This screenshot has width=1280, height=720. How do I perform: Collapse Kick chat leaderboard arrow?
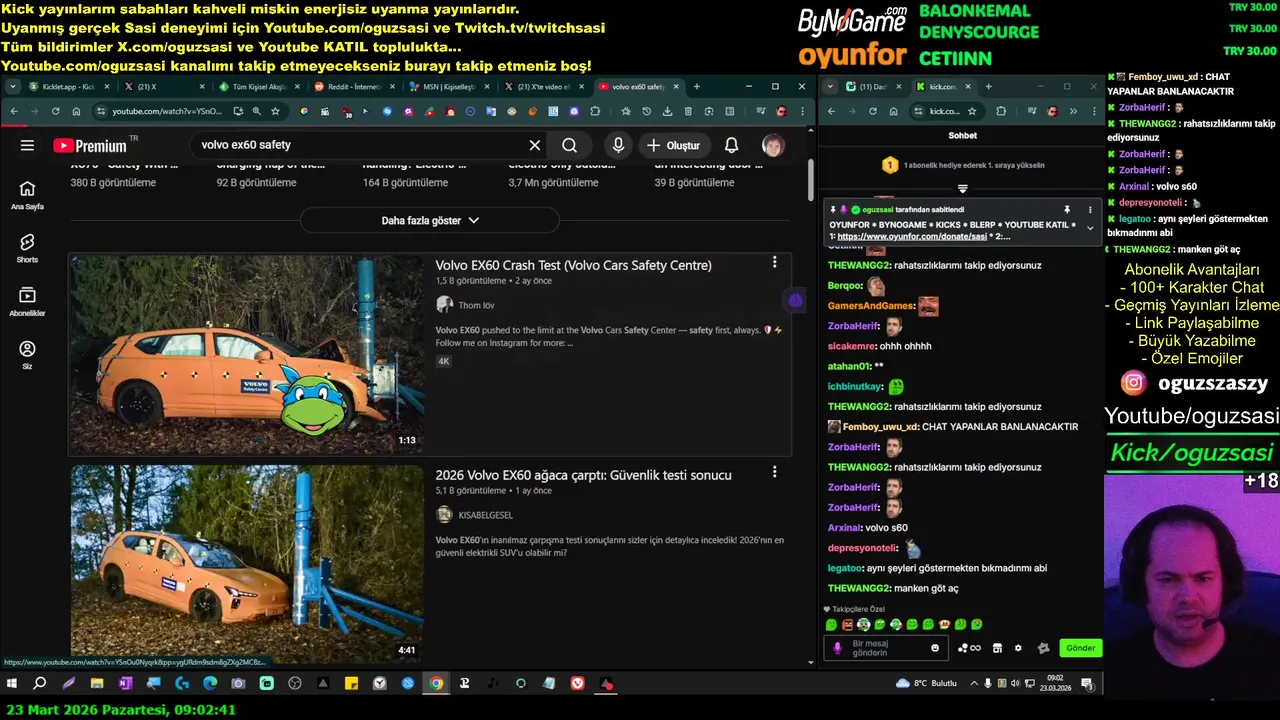point(963,188)
